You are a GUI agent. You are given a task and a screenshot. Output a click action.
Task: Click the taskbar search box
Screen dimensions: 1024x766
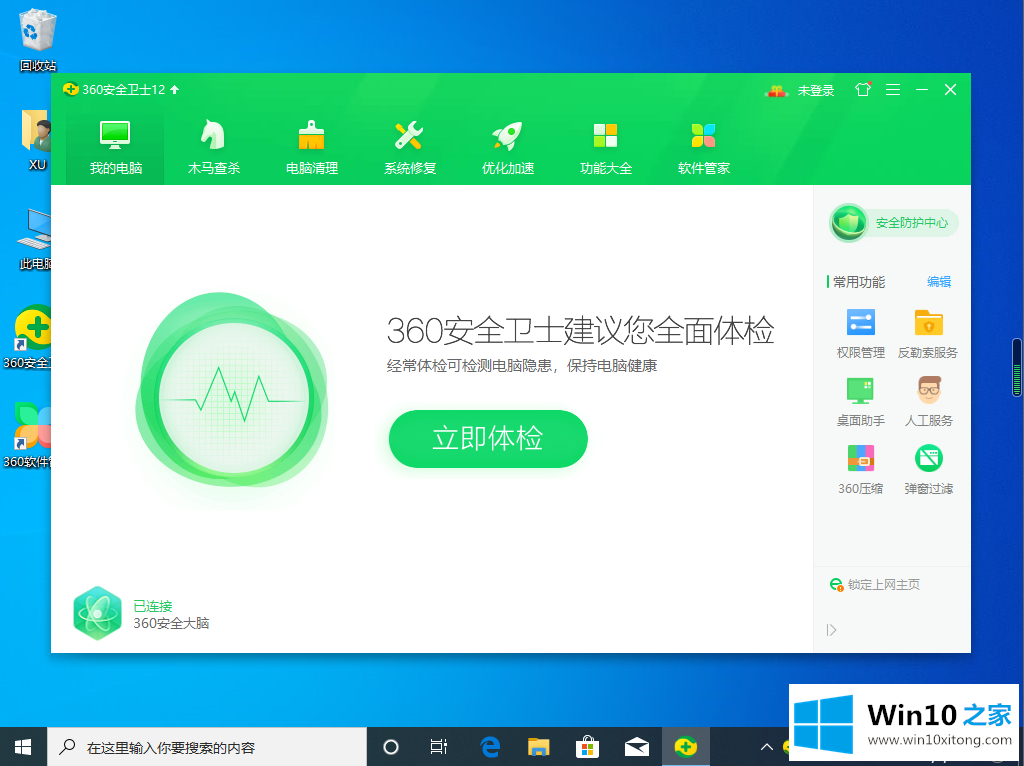click(207, 746)
